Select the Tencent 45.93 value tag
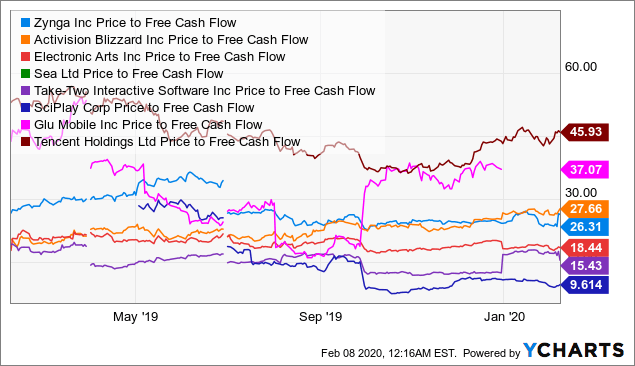 [585, 132]
